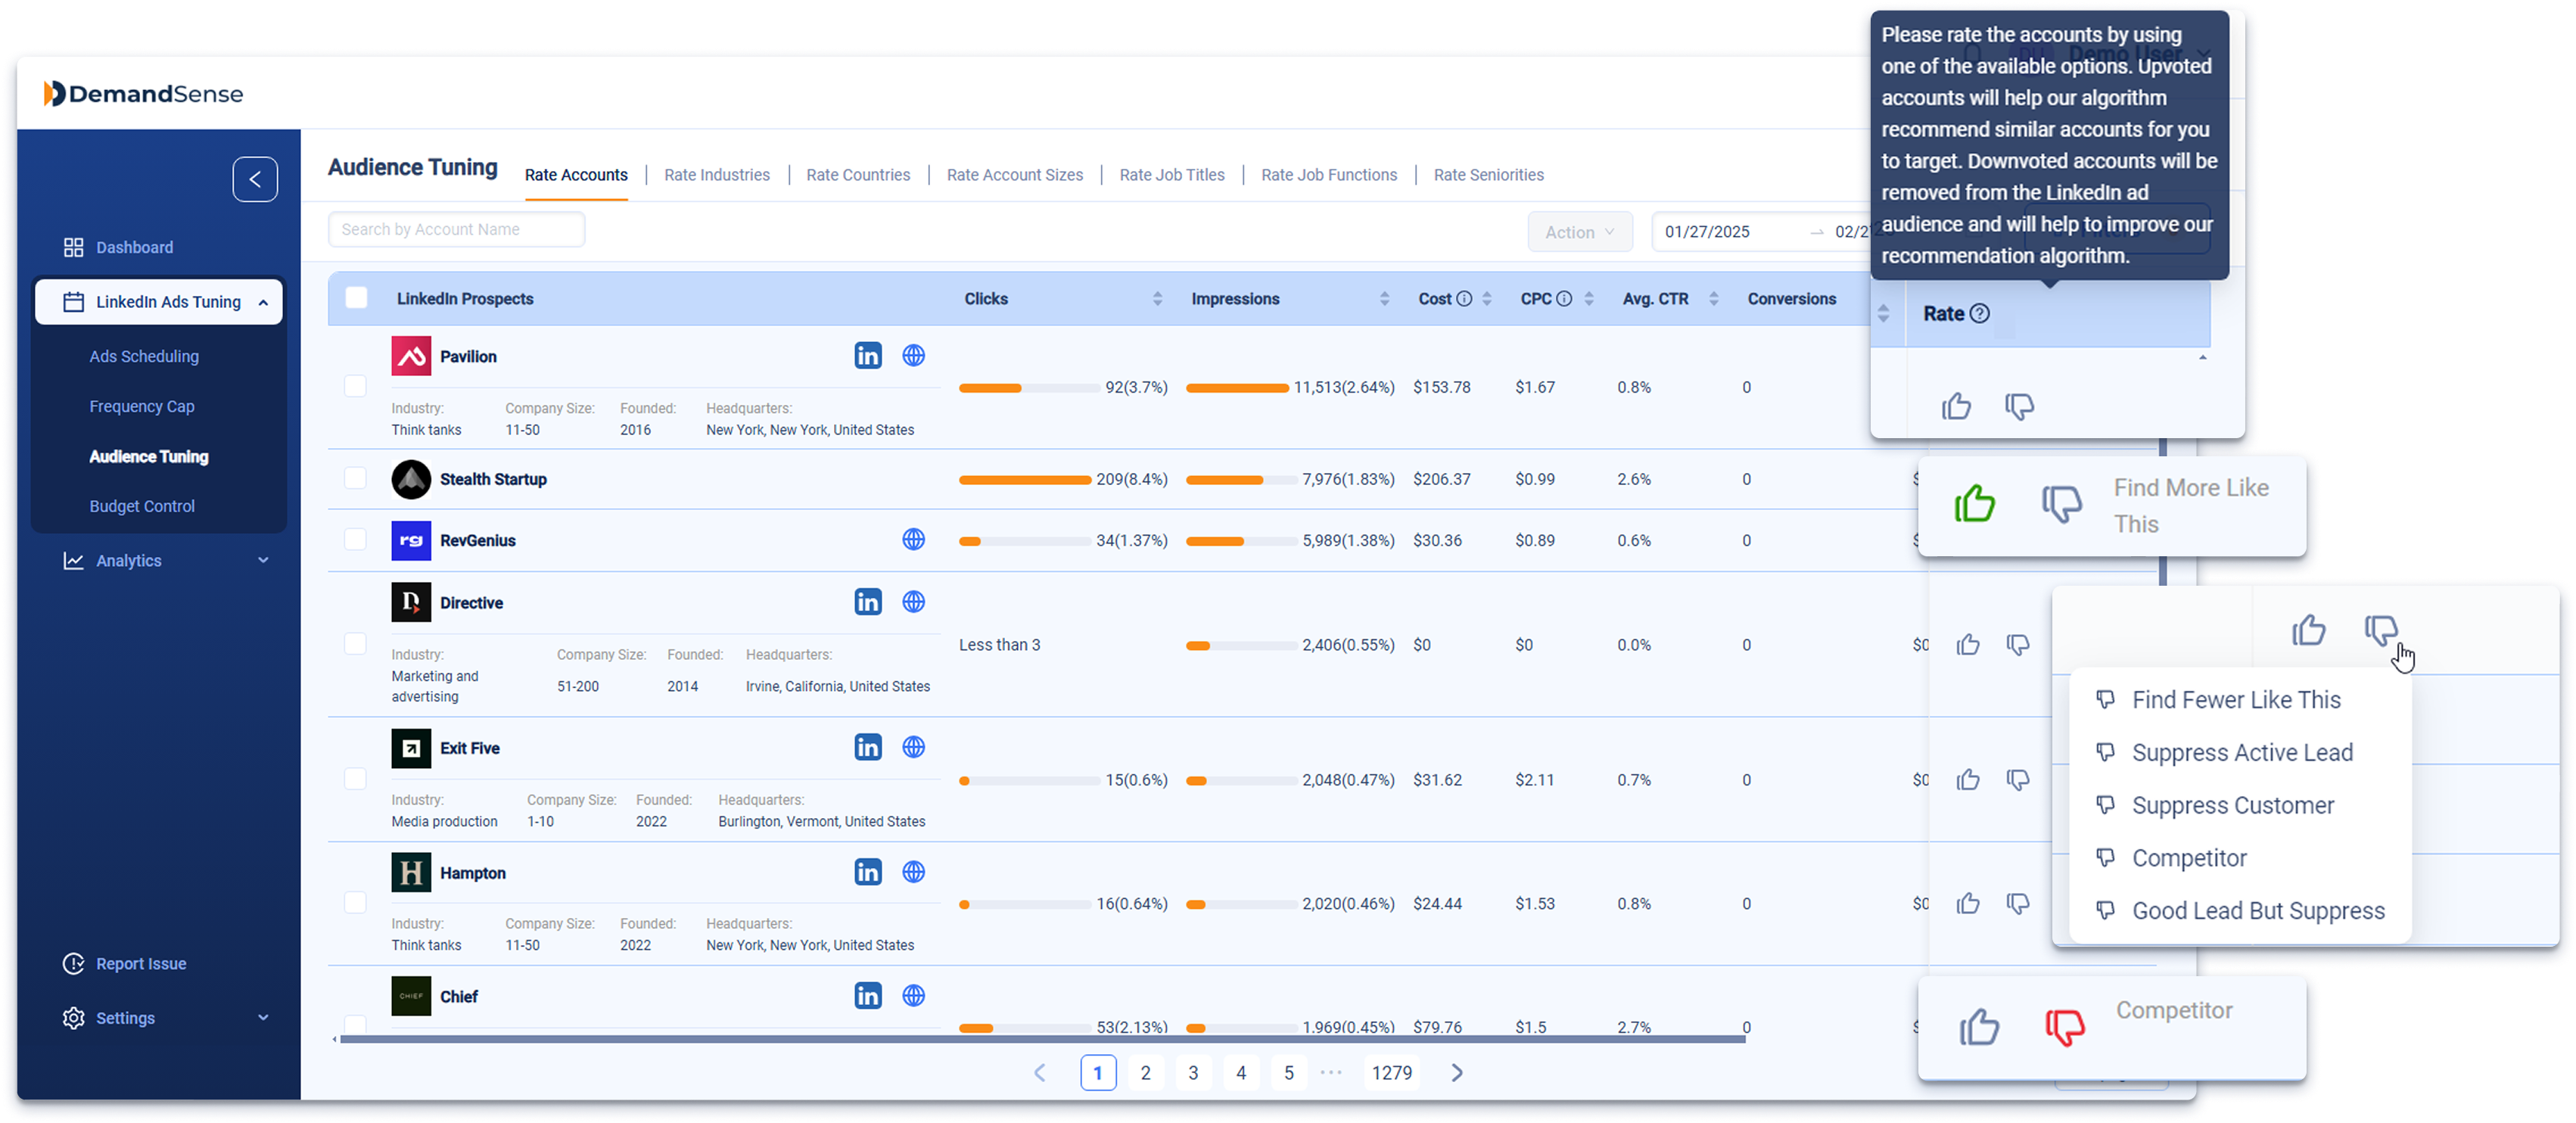The image size is (2576, 1123).
Task: Open Ads Scheduling in the sidebar
Action: (x=144, y=356)
